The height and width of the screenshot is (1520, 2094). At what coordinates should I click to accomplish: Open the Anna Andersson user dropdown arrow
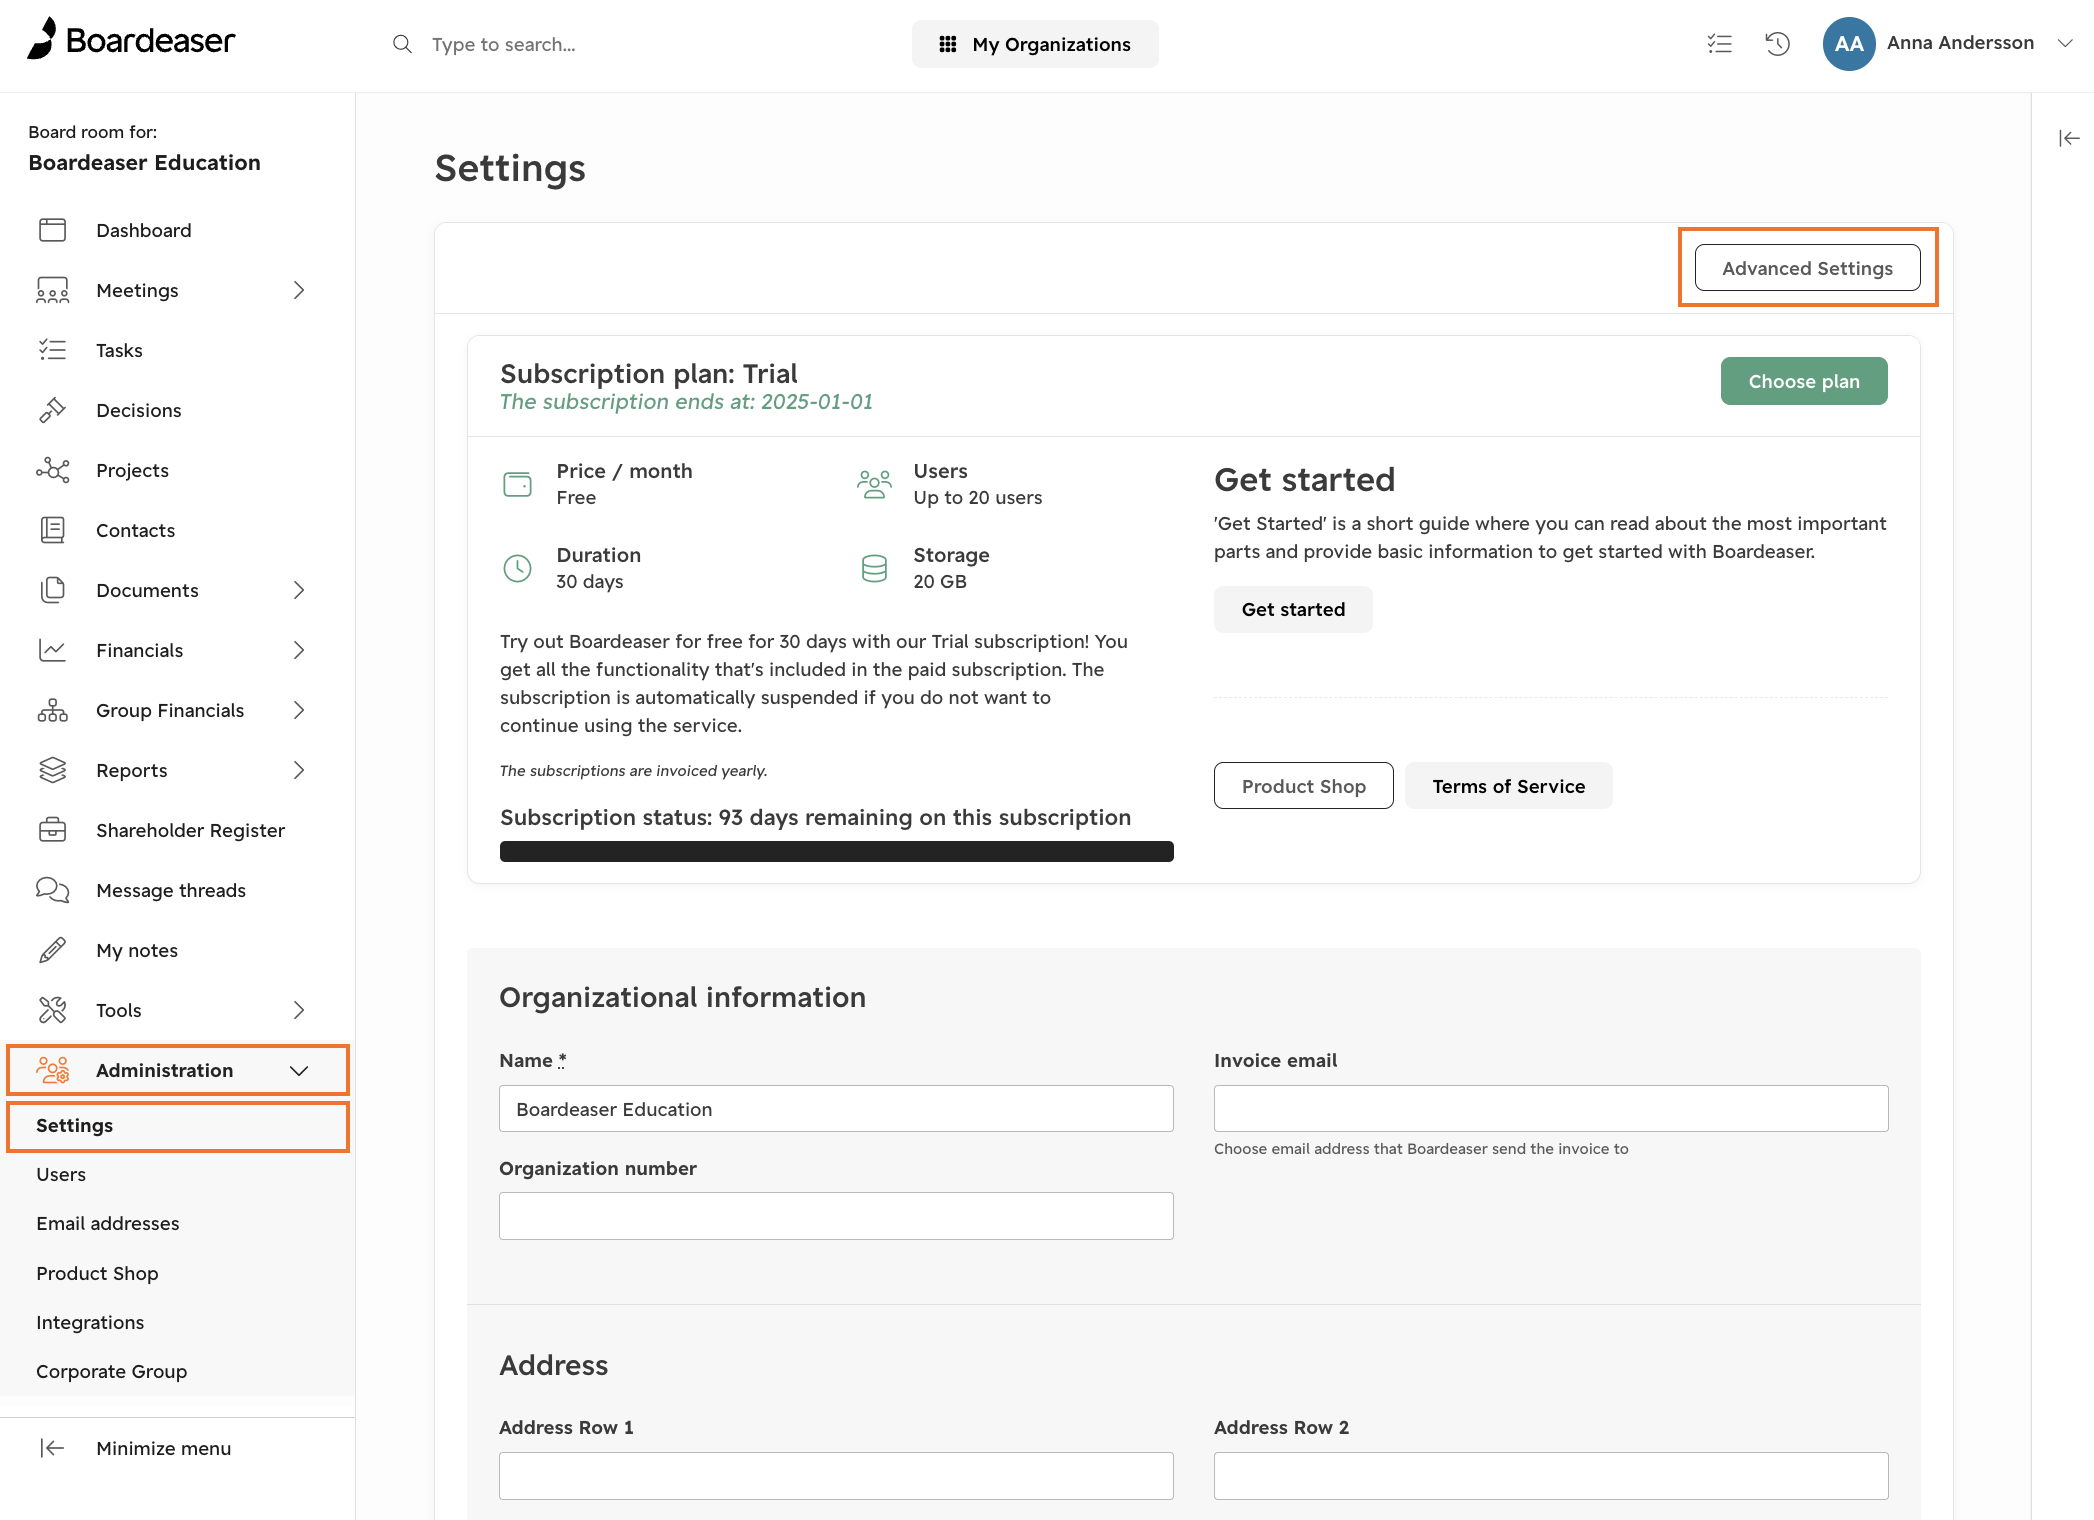click(x=2065, y=43)
